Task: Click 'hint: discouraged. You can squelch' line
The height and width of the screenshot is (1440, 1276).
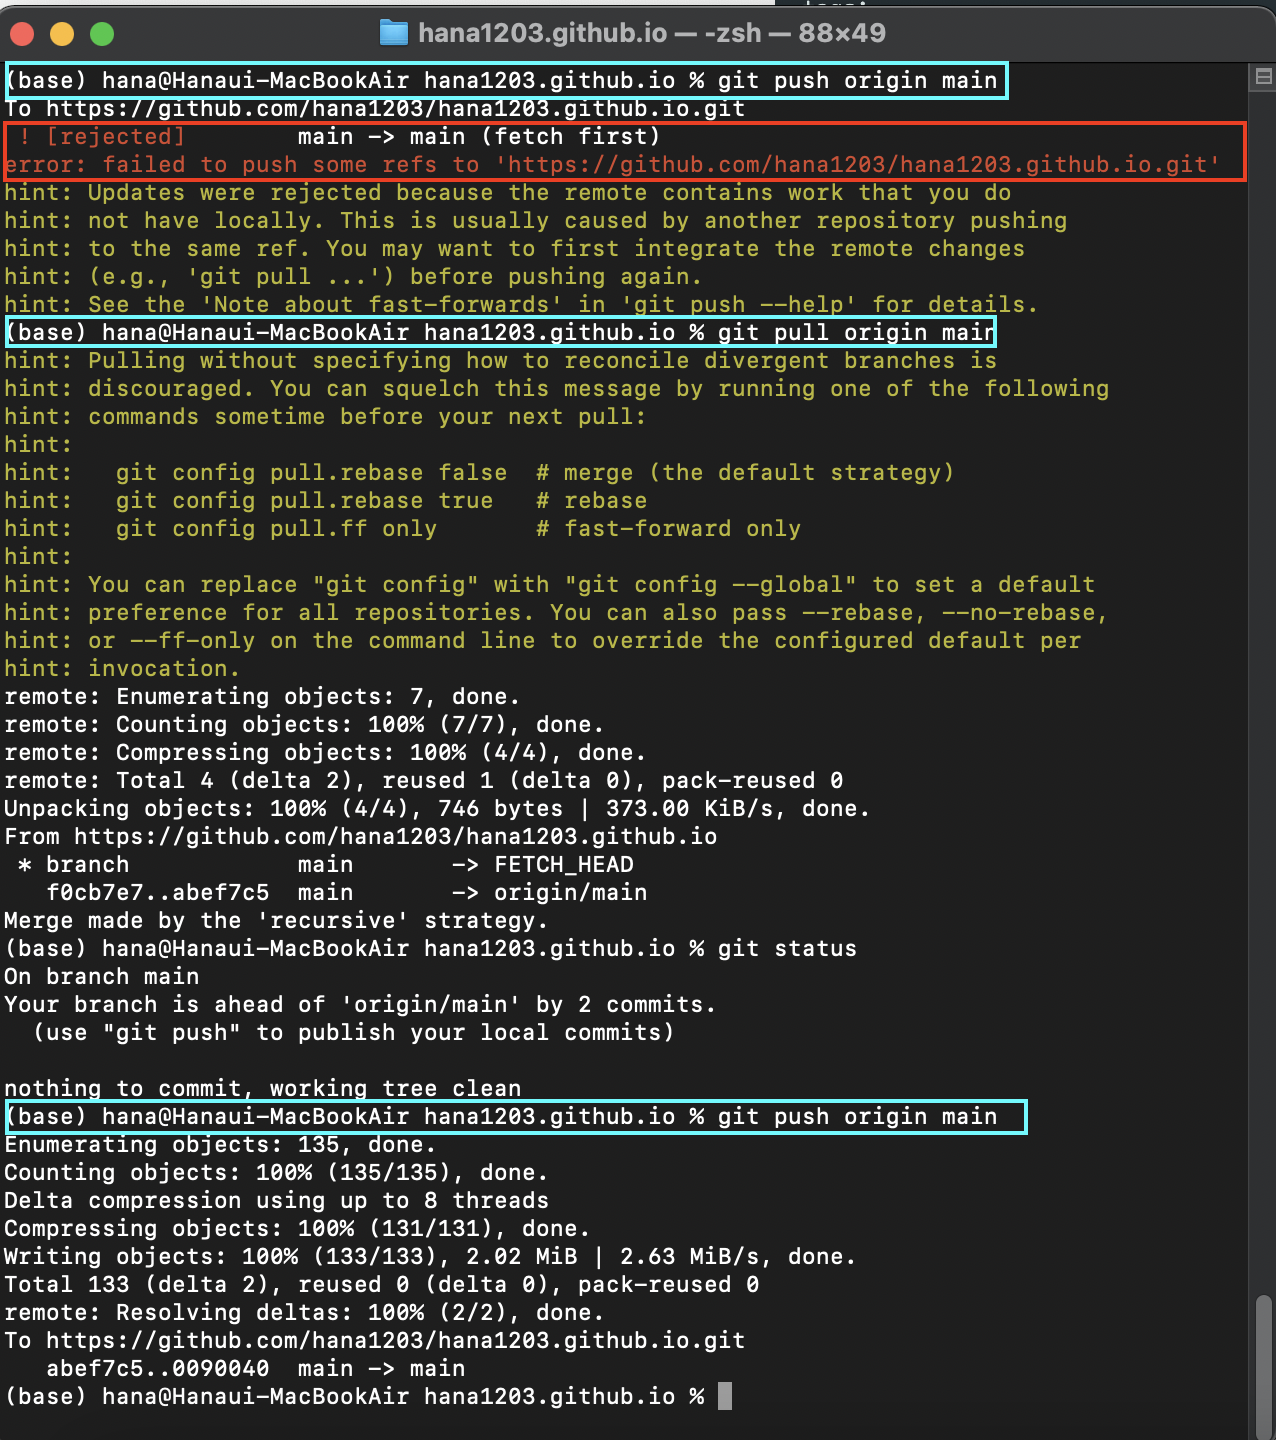Action: tap(557, 388)
